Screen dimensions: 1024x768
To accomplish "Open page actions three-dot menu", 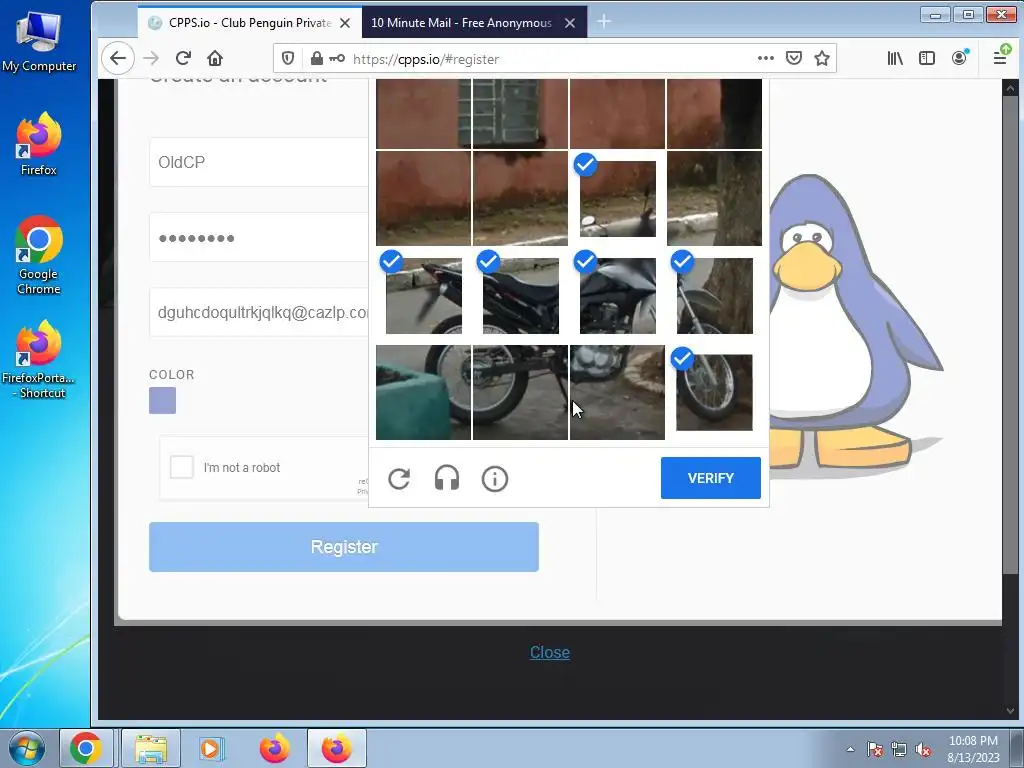I will (765, 59).
